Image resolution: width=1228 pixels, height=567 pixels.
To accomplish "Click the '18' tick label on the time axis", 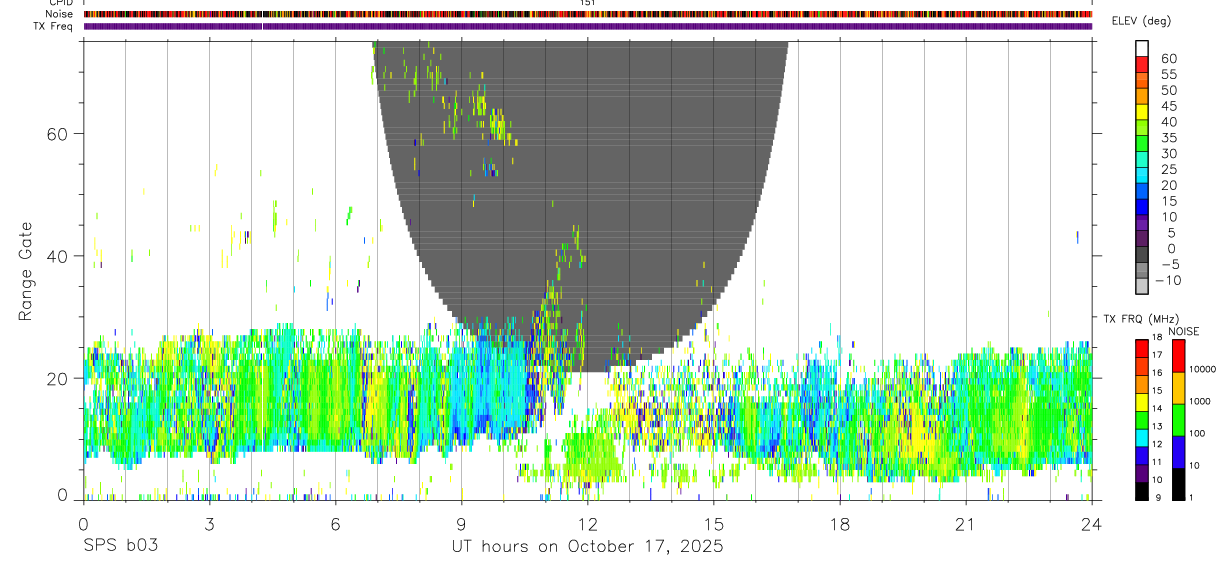I will [840, 524].
